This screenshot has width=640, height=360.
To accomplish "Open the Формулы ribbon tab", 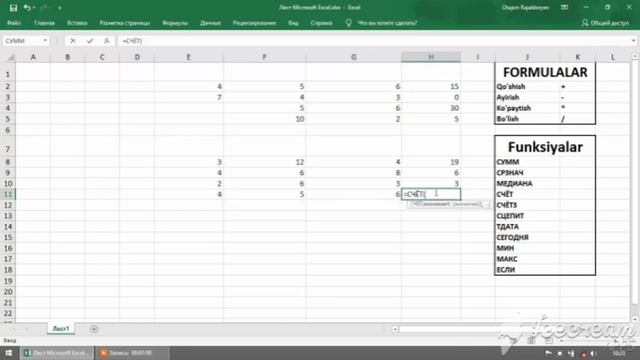I will point(175,23).
